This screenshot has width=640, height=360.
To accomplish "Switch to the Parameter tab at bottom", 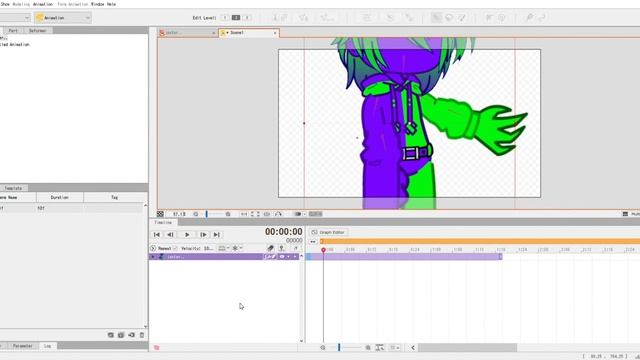I will click(22, 346).
